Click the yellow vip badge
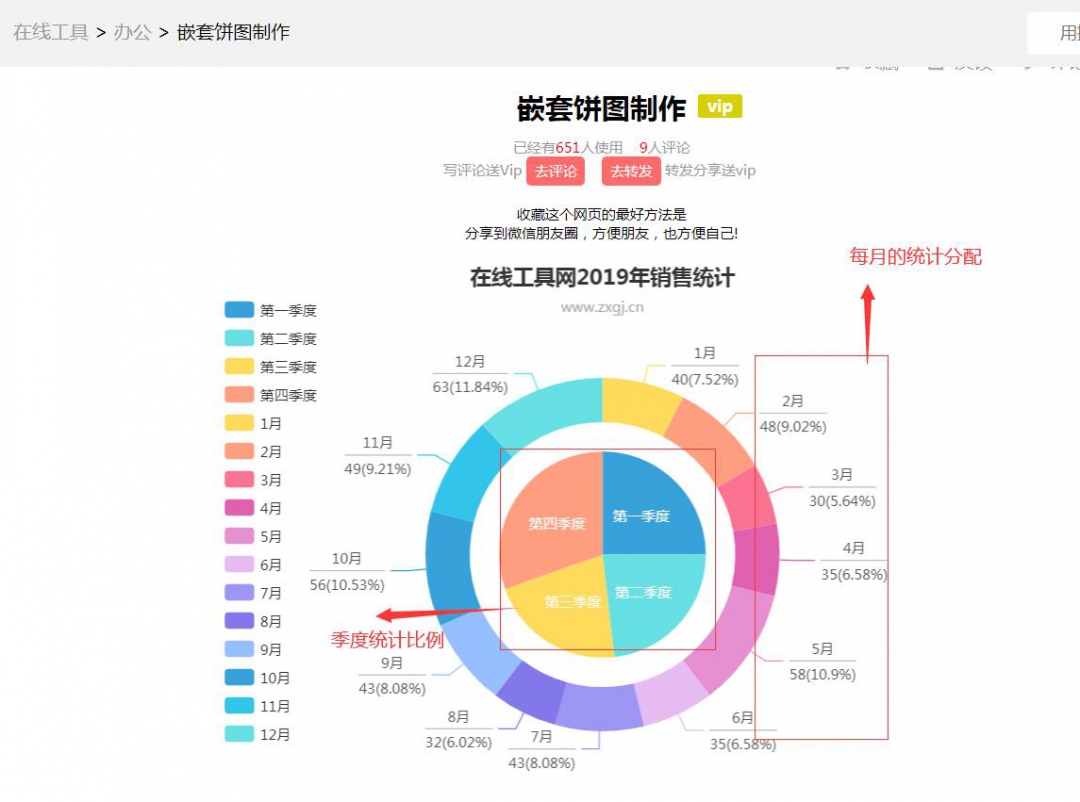 point(720,107)
